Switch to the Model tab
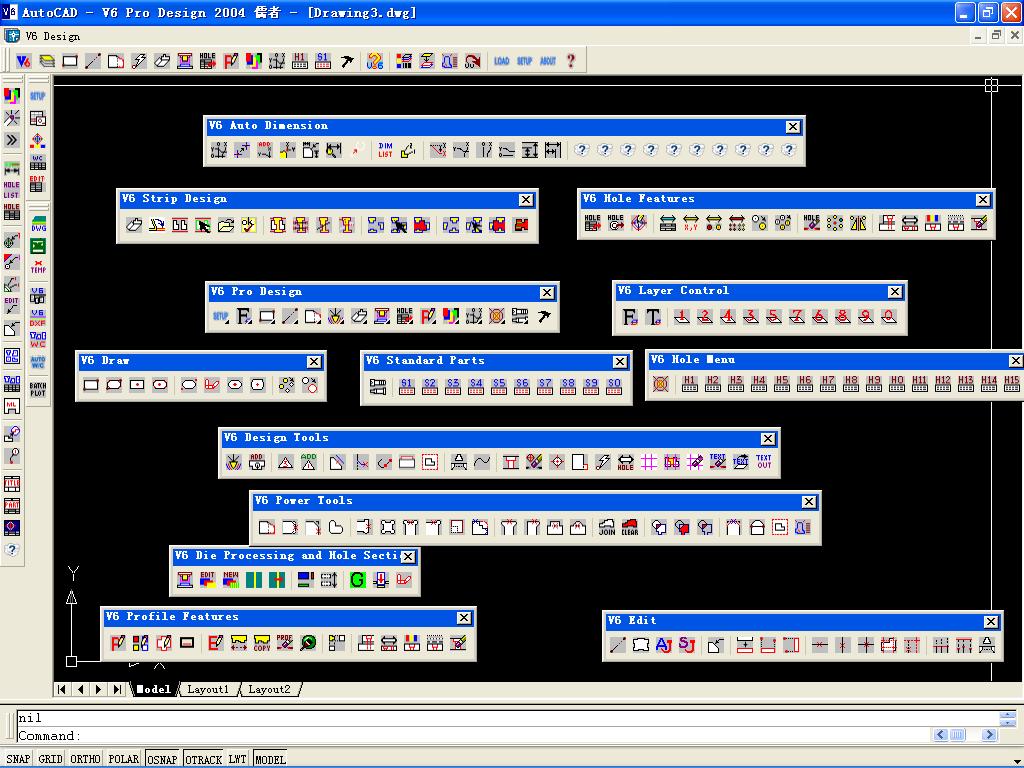Screen dimensions: 1024x768 click(x=154, y=689)
